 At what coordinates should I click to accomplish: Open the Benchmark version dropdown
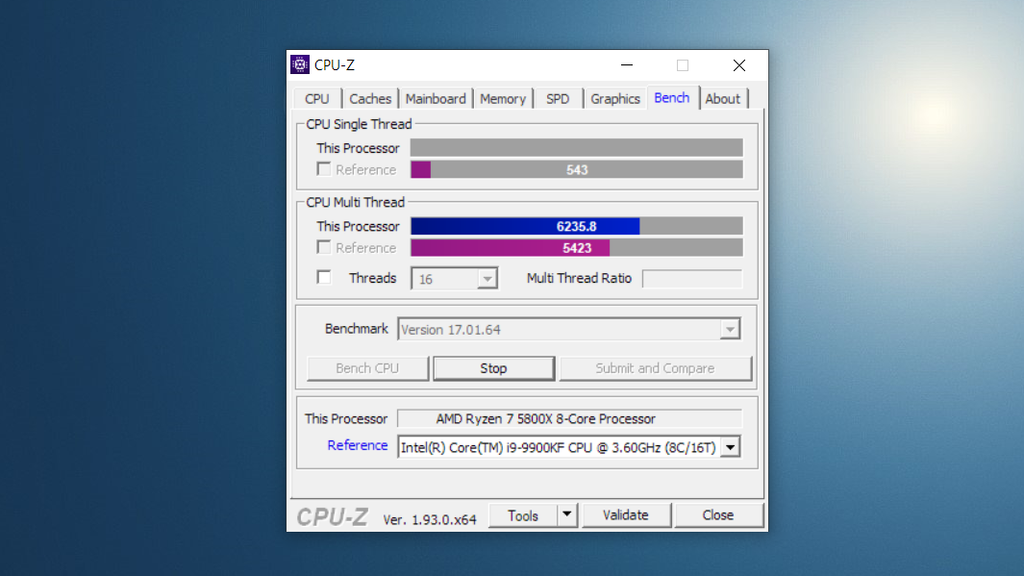[731, 328]
